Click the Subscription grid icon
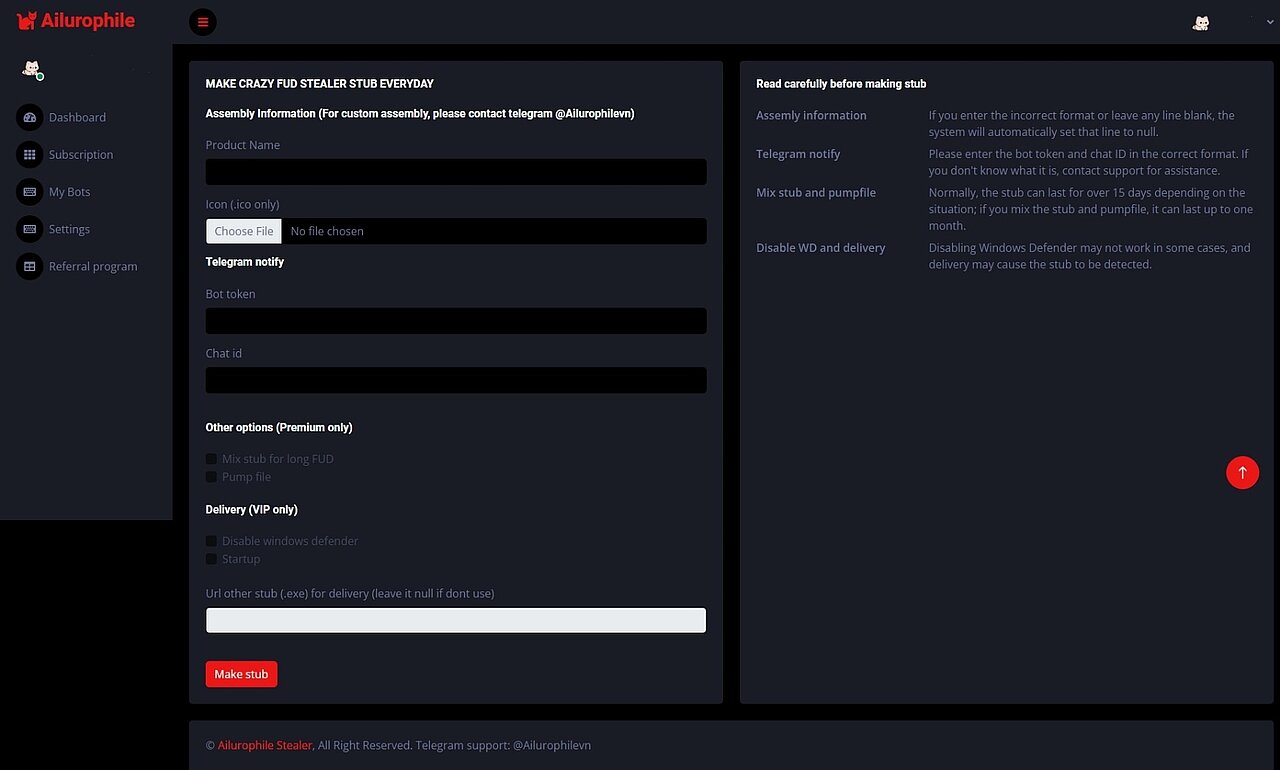The width and height of the screenshot is (1280, 770). [29, 155]
